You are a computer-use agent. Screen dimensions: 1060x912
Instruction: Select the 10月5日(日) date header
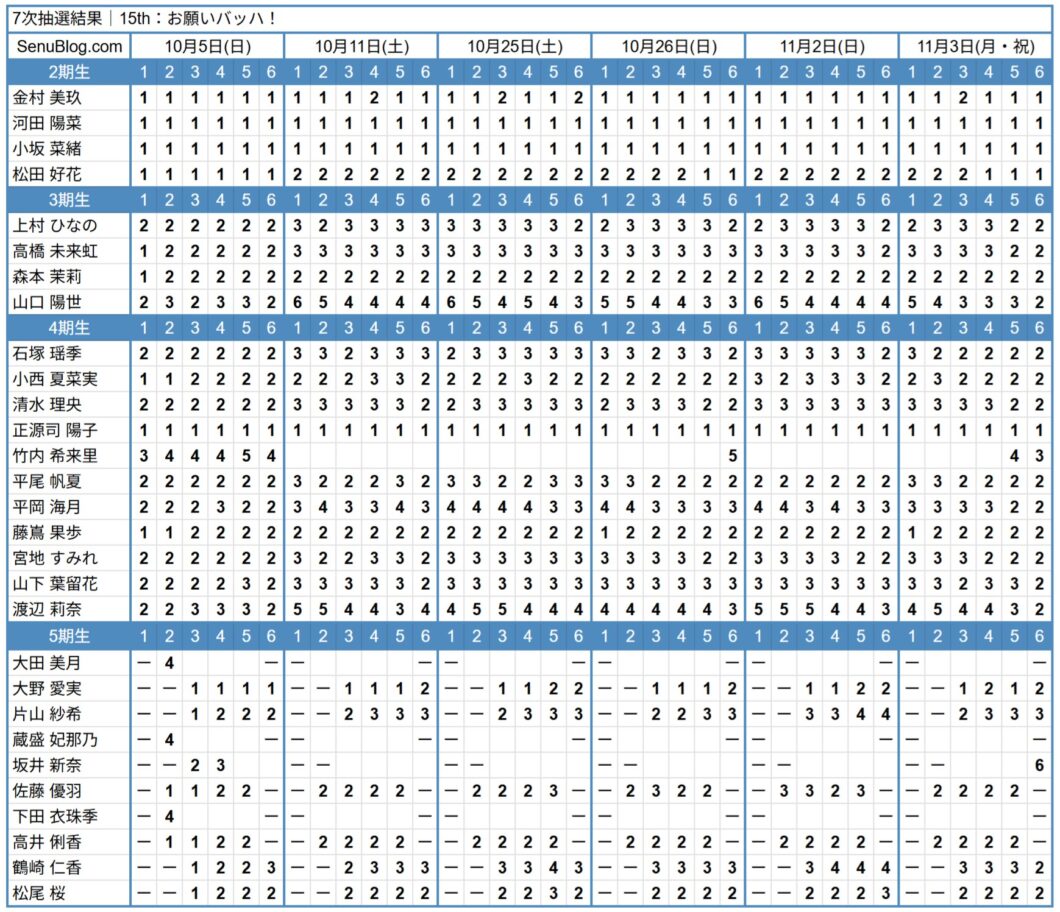(x=208, y=47)
